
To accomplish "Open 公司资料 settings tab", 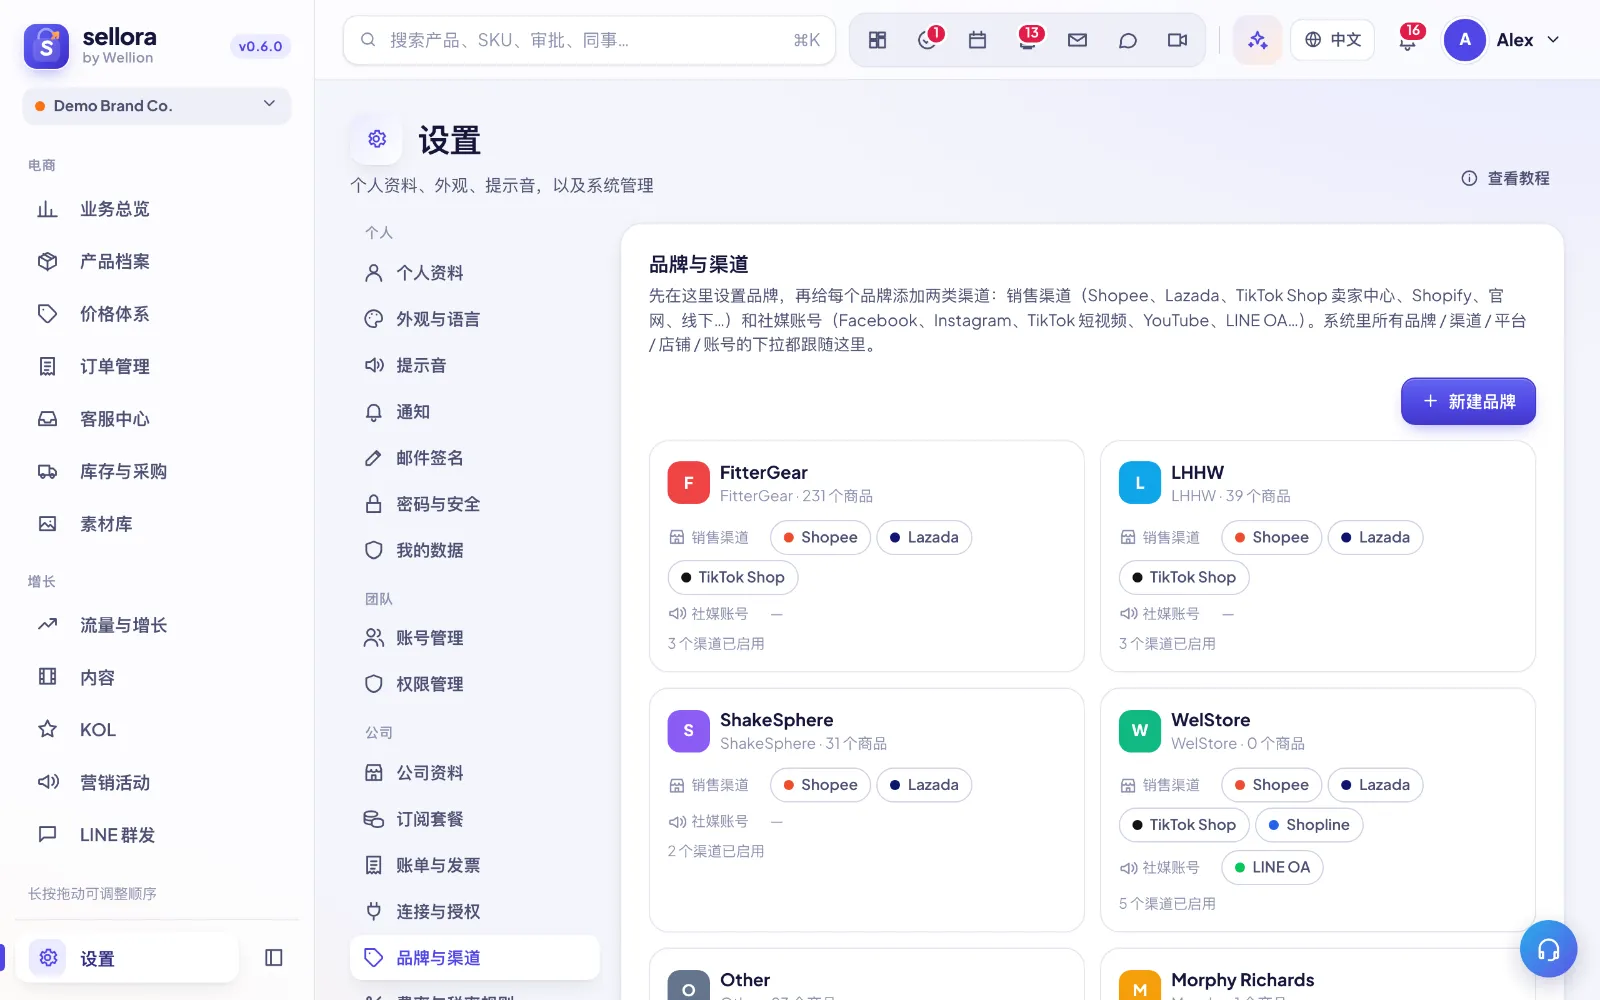I will (475, 773).
